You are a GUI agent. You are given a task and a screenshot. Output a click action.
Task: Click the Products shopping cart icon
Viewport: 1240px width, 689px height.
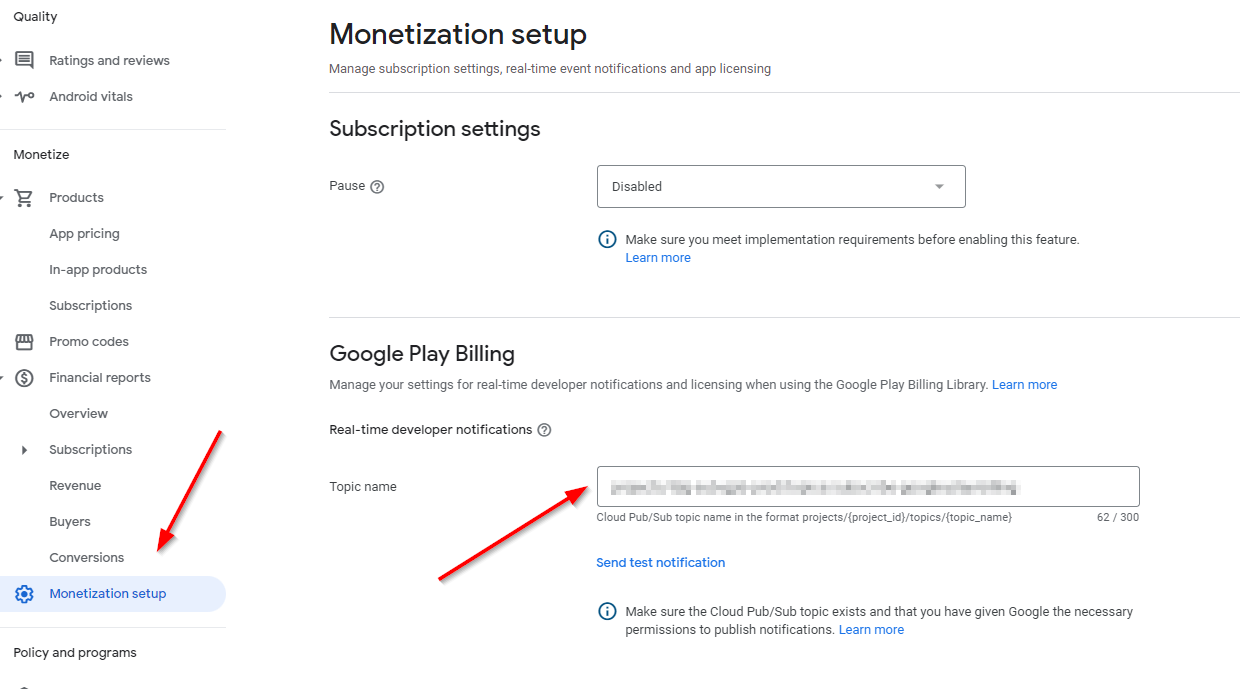(24, 198)
